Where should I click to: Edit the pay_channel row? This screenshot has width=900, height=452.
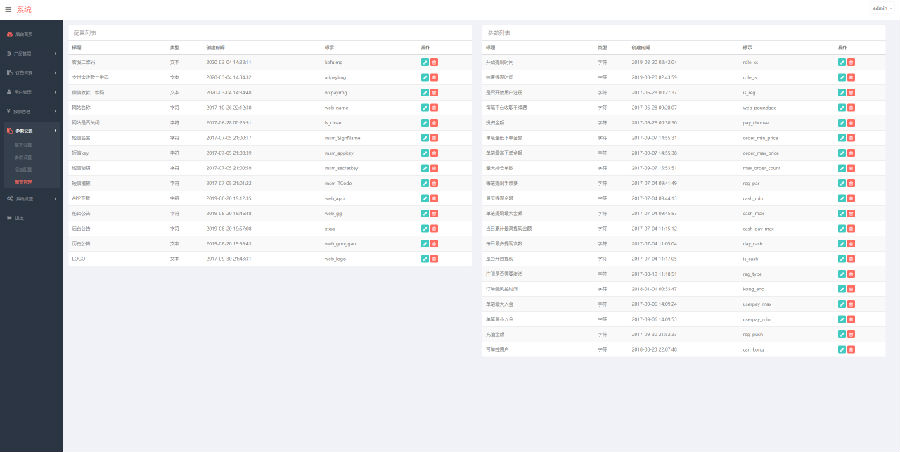pos(841,122)
